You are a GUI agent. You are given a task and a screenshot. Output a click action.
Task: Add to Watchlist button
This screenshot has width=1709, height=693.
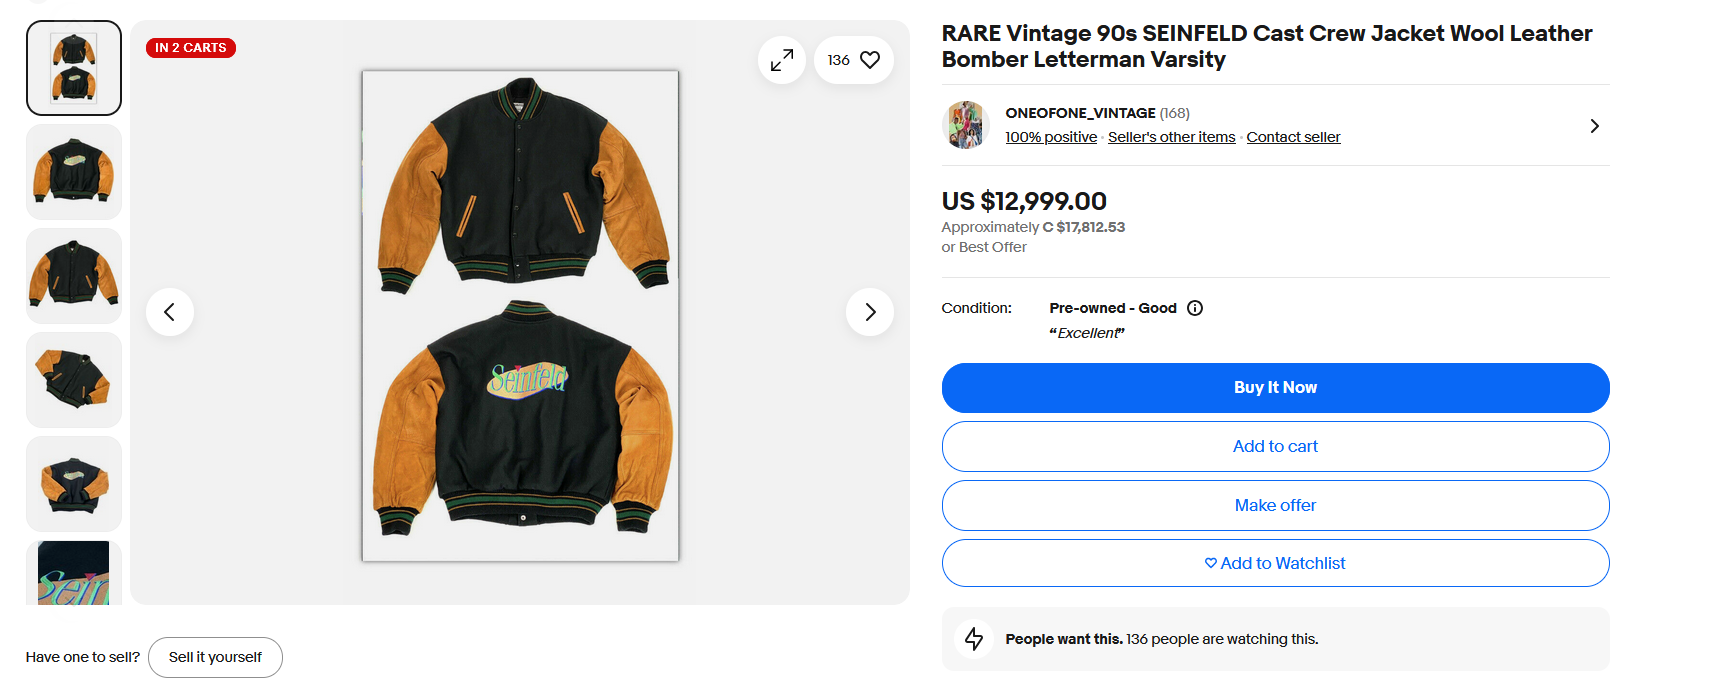1275,563
